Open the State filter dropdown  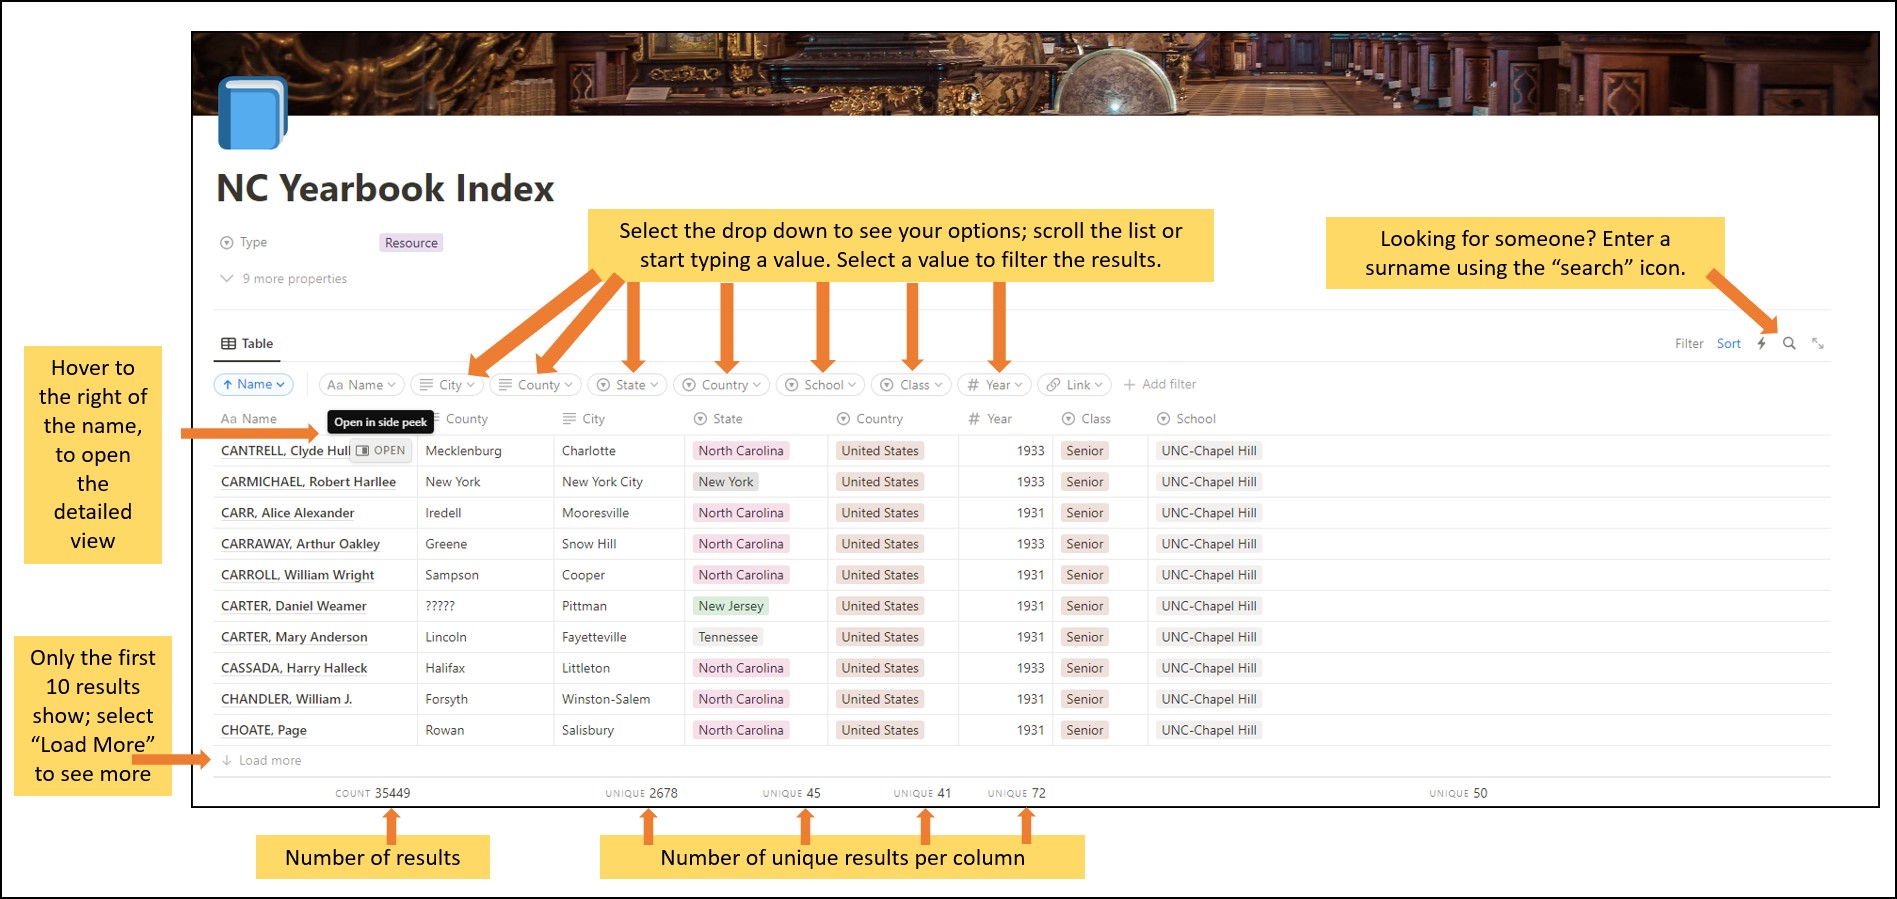(x=628, y=385)
